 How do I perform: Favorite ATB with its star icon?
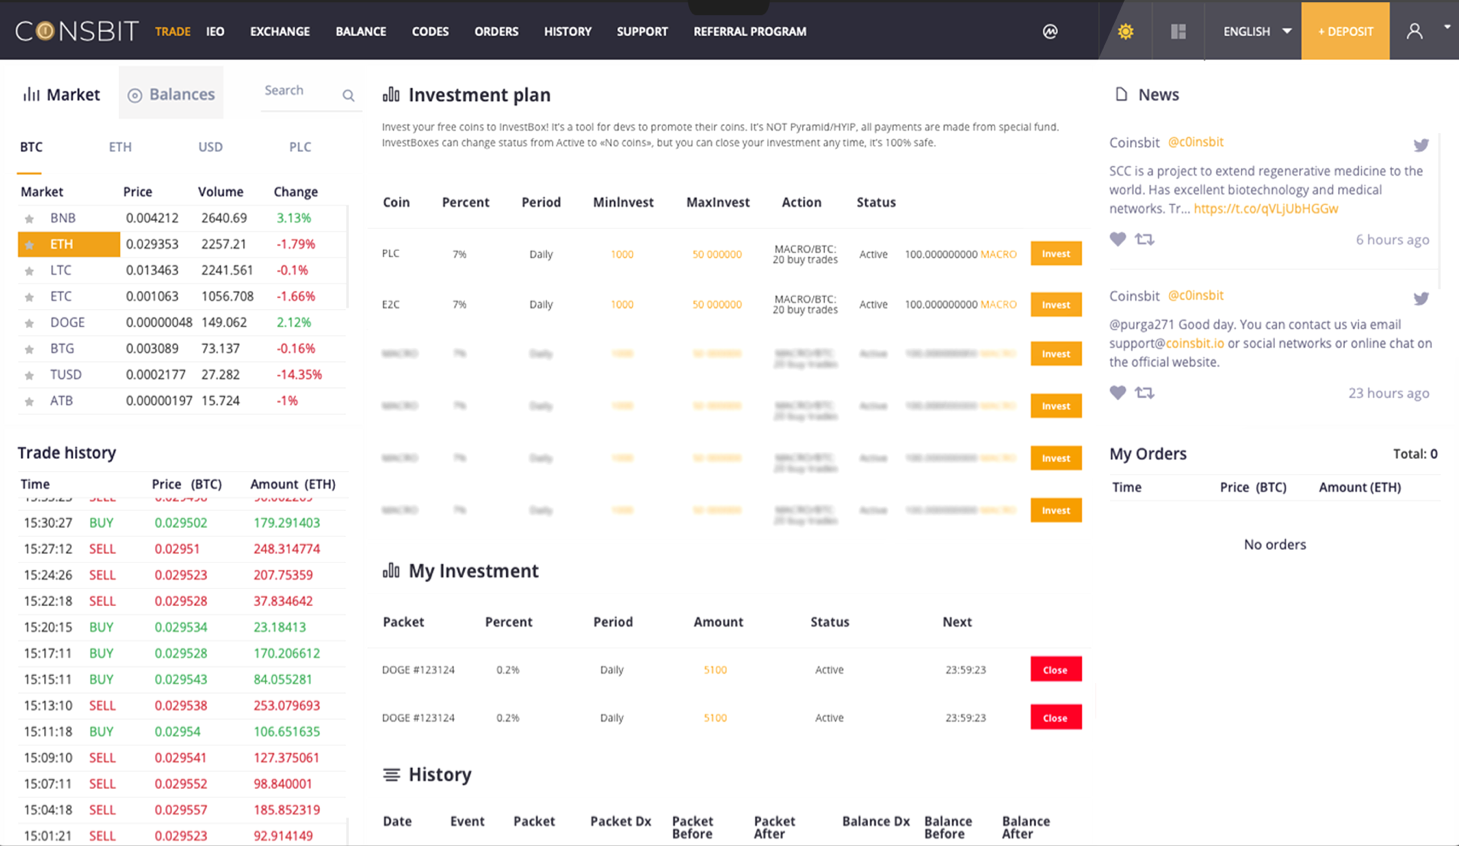(x=29, y=401)
